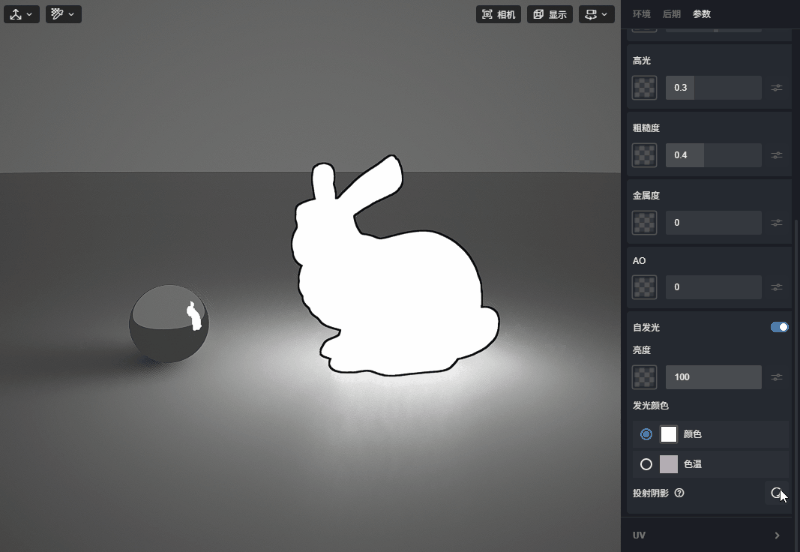Open the 粗糙度 adjustment settings icon

777,155
